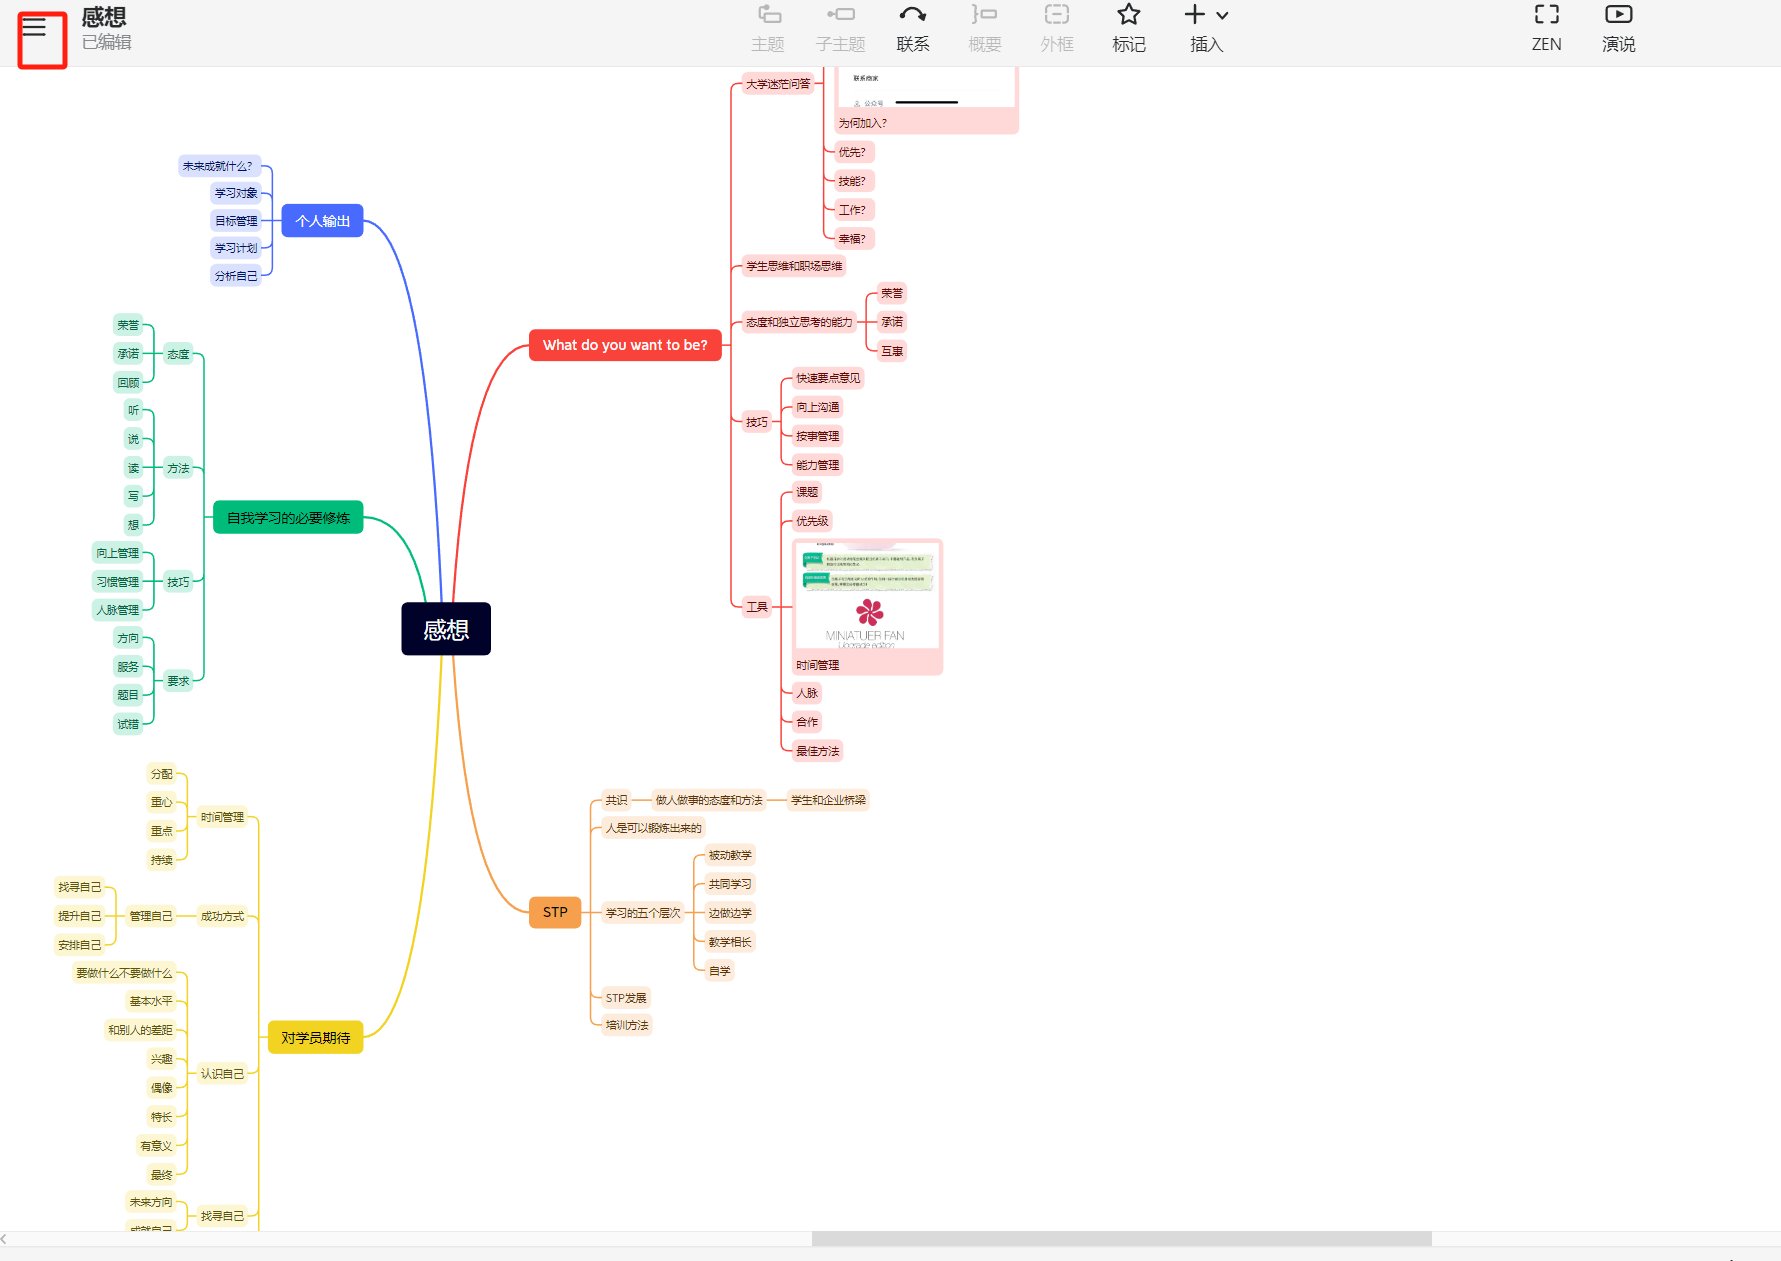This screenshot has height=1261, width=1781.
Task: Click the 概要 (Summary) toolbar icon
Action: [984, 29]
